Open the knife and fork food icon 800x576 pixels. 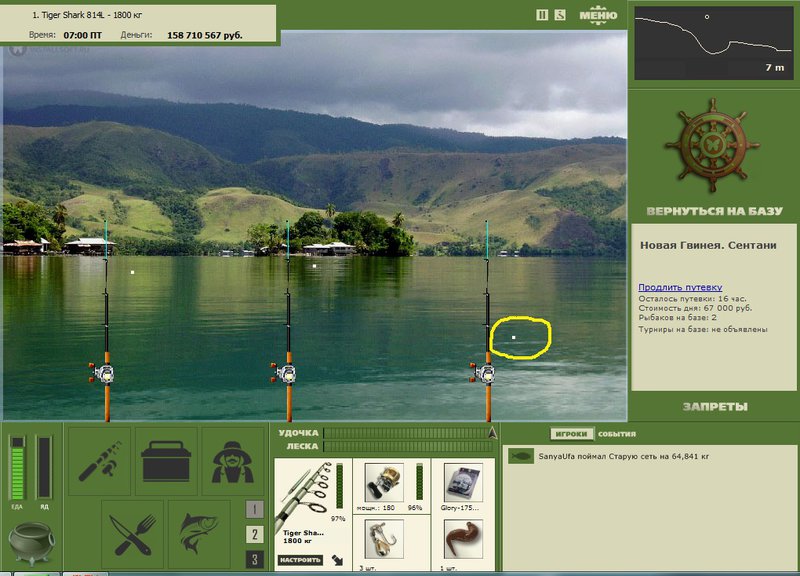[x=133, y=534]
